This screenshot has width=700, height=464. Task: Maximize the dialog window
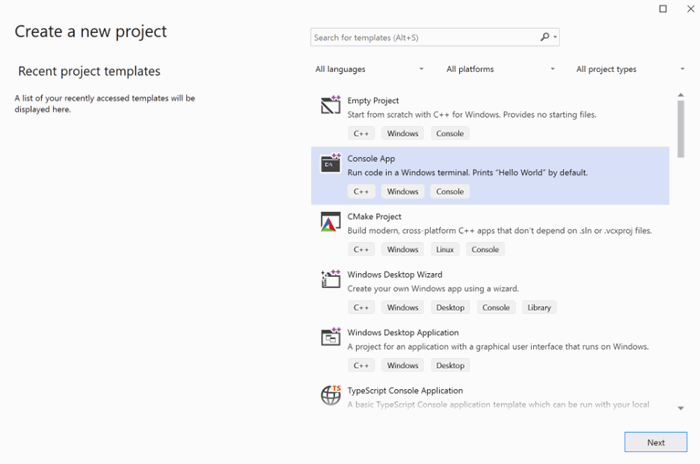(x=663, y=9)
